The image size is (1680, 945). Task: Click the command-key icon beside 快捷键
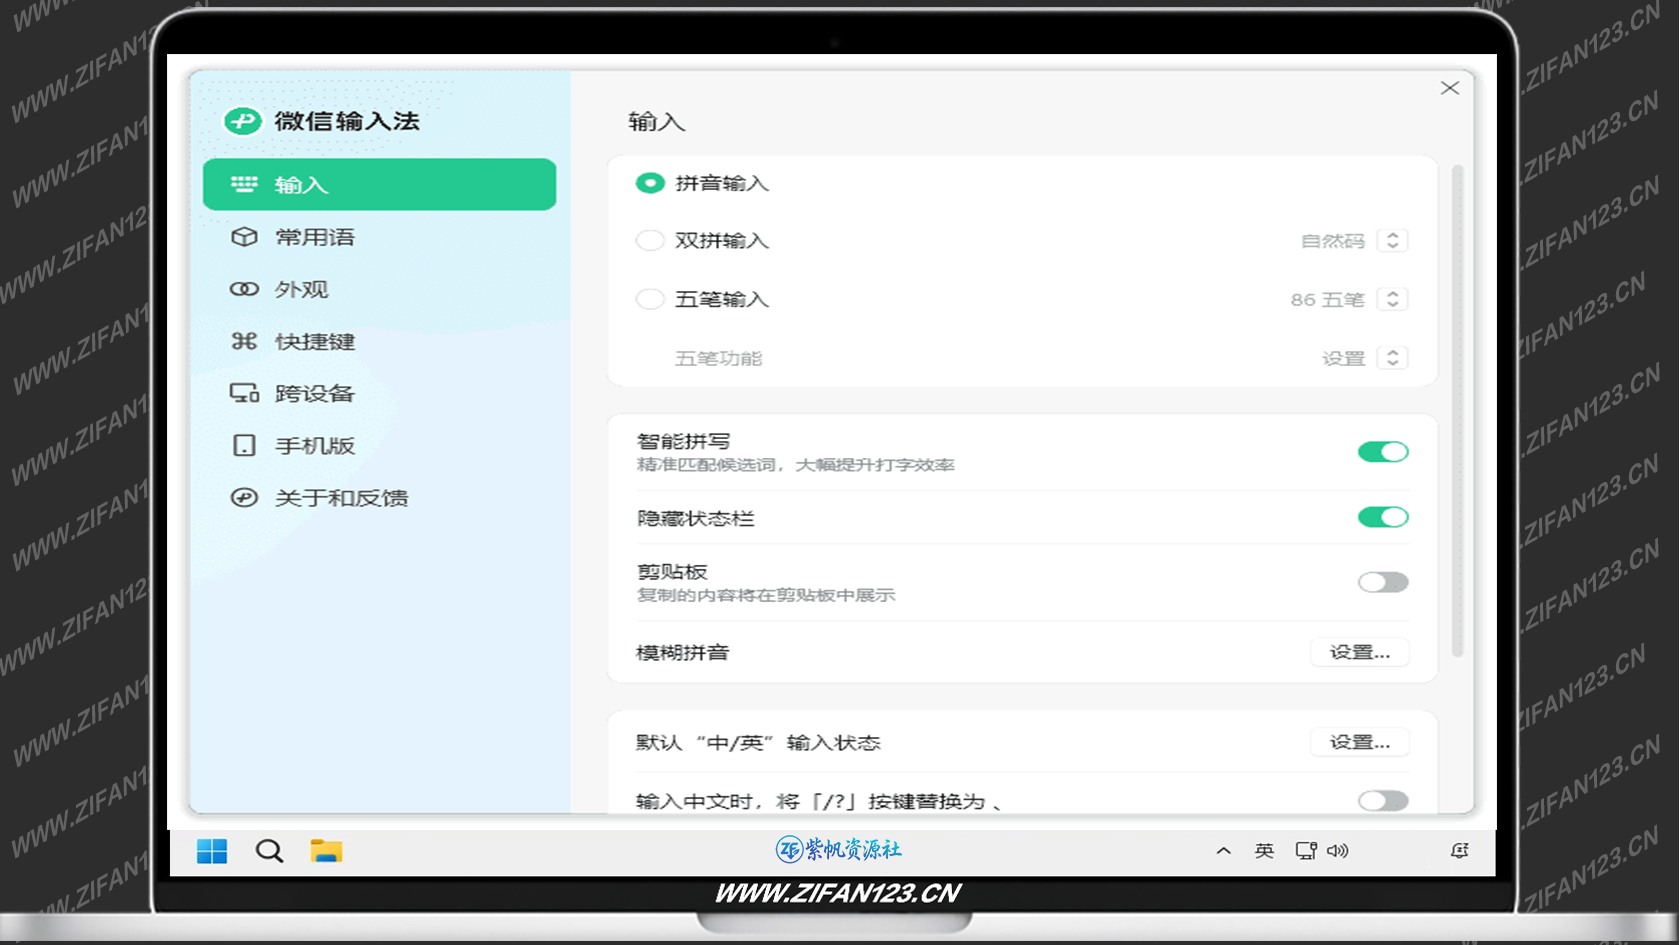244,341
